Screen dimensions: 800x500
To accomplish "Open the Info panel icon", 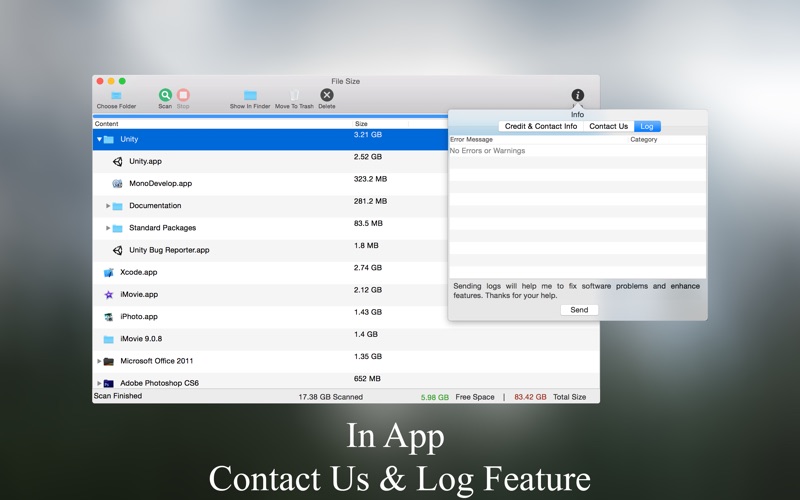I will tap(578, 95).
